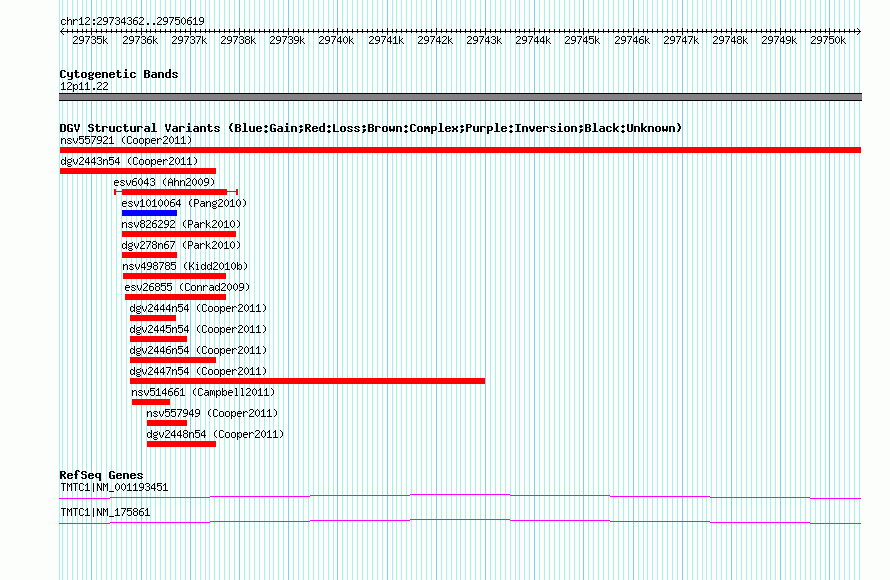Click the nsv557921 (Cooper2011) variant label
Viewport: 890px width, 580px height.
(126, 140)
